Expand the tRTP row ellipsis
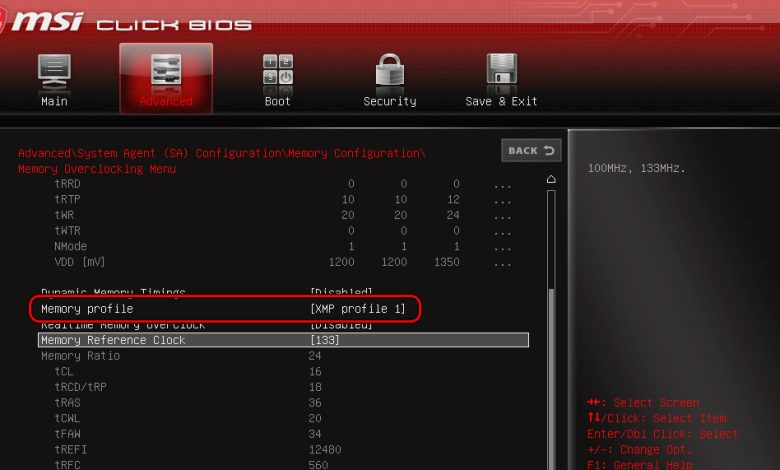The width and height of the screenshot is (780, 470). (502, 200)
